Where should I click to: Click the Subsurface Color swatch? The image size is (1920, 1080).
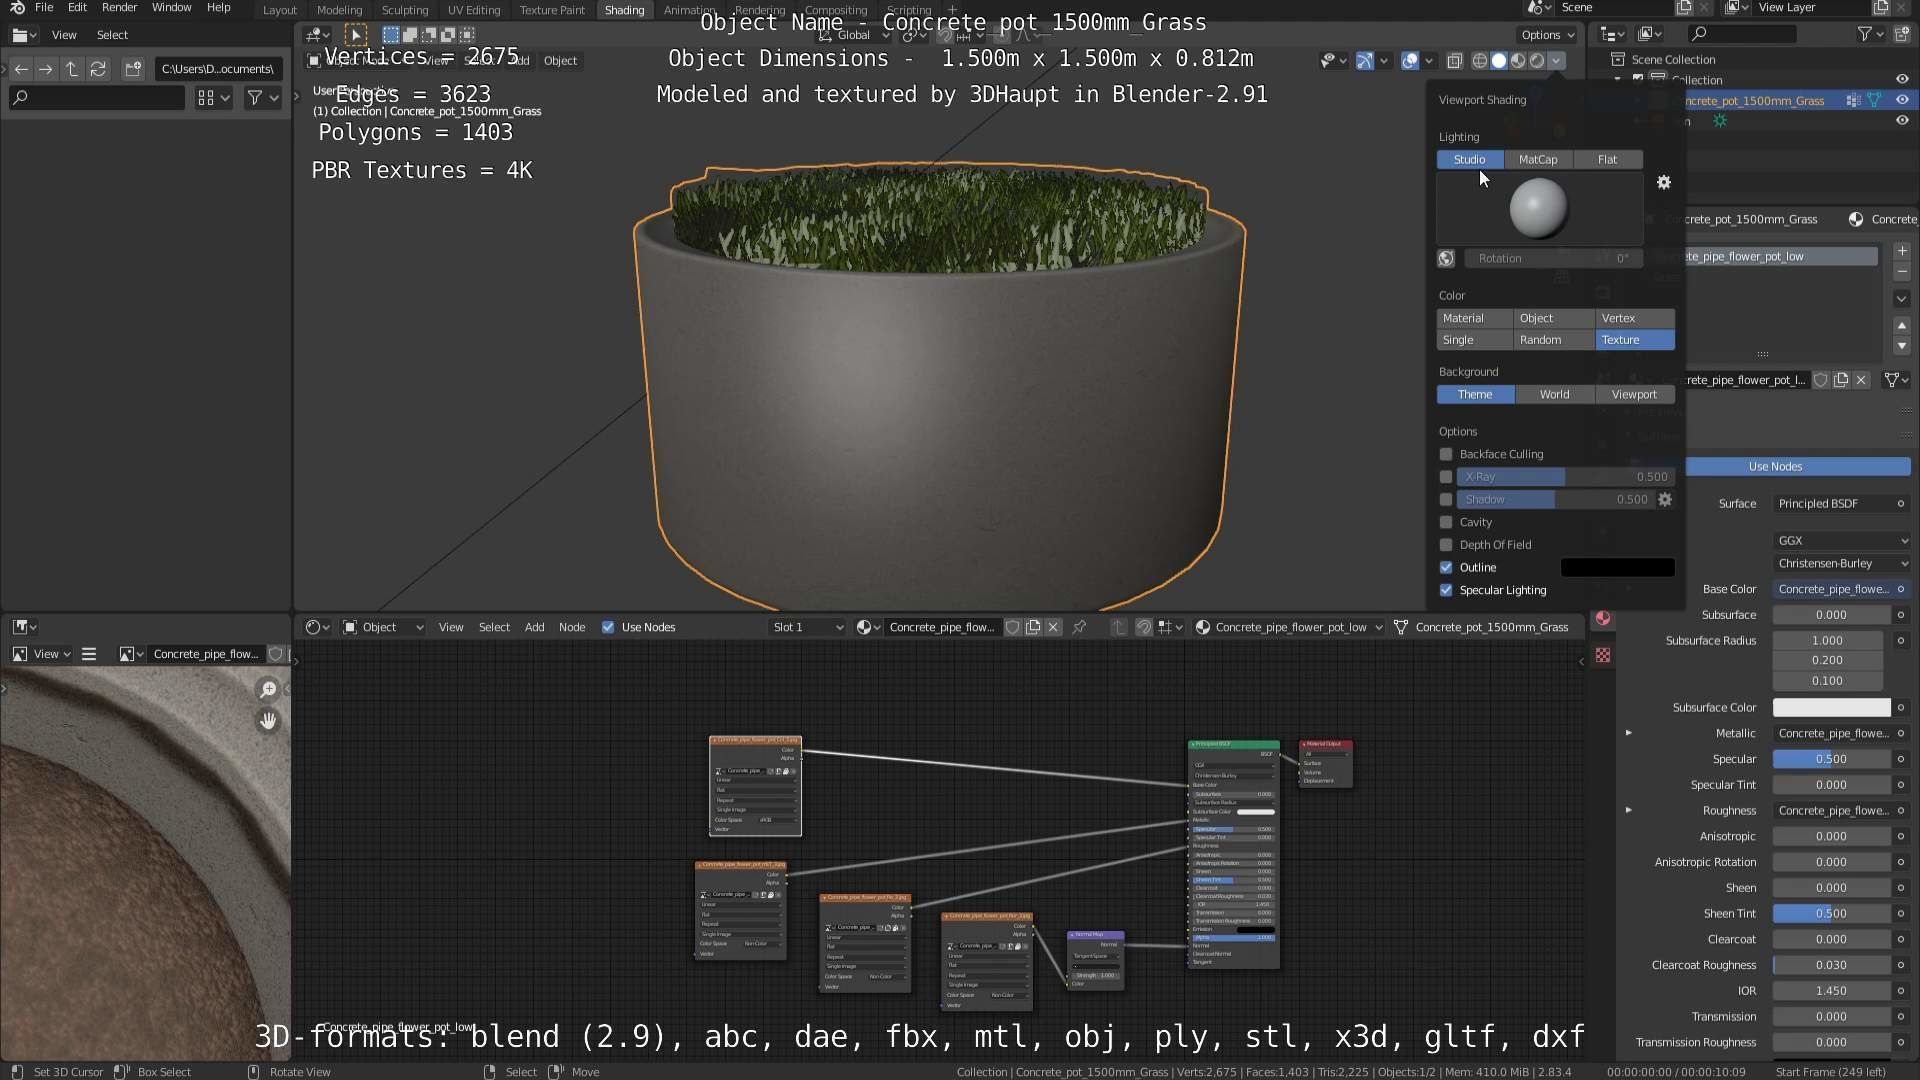pos(1831,707)
